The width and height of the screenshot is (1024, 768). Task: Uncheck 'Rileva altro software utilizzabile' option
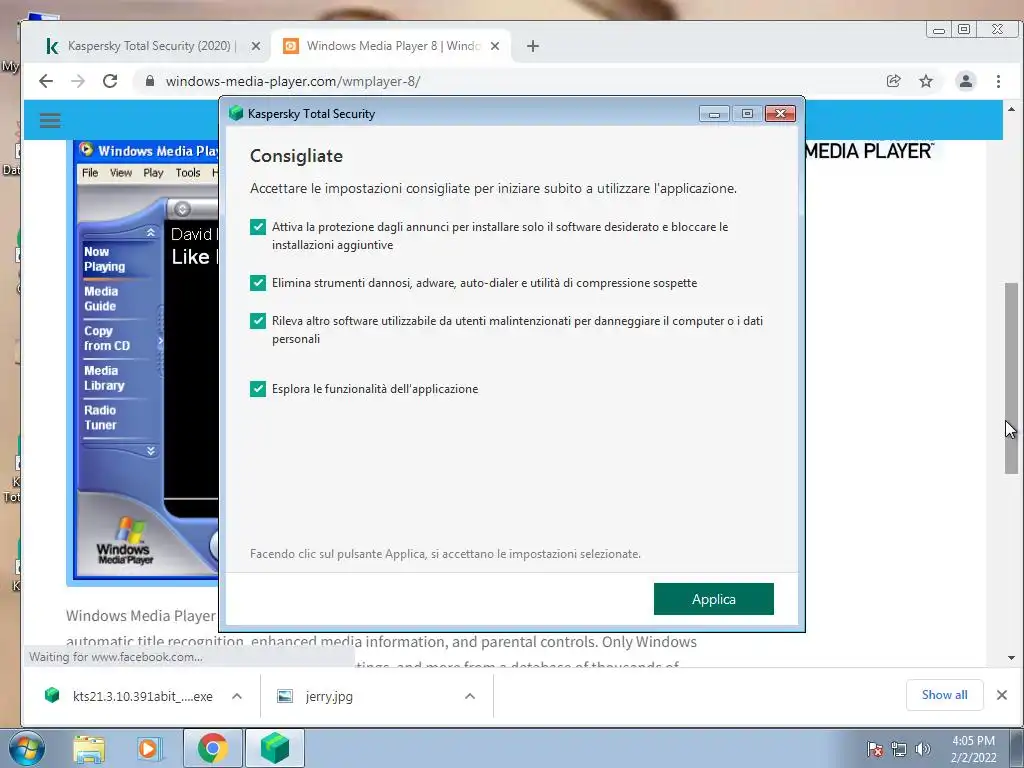pyautogui.click(x=258, y=321)
